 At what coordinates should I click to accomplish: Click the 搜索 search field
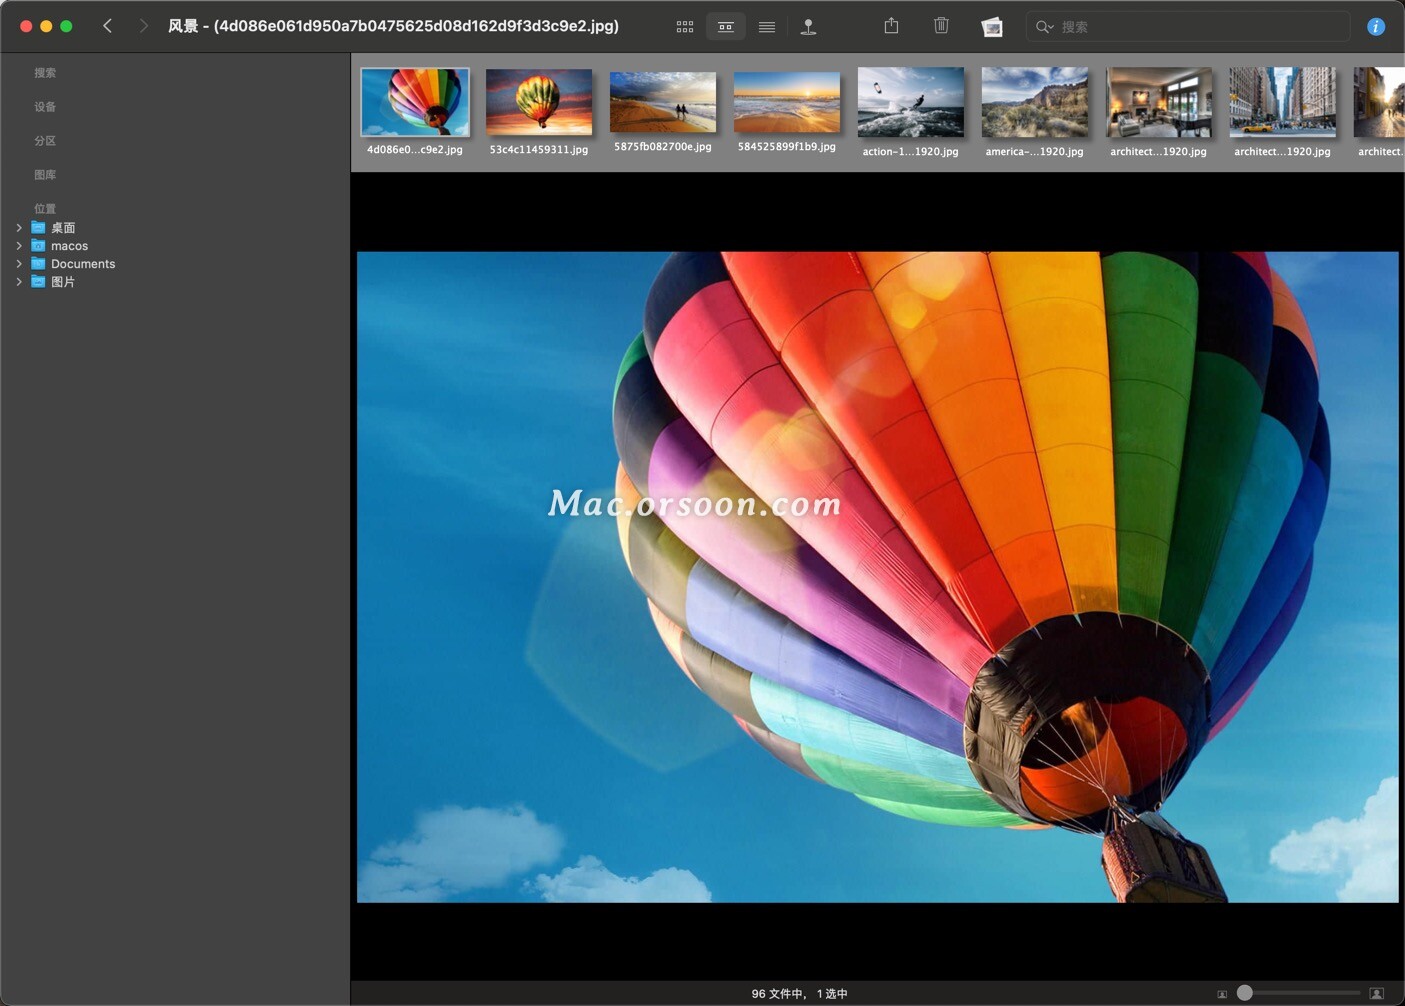click(x=1200, y=27)
